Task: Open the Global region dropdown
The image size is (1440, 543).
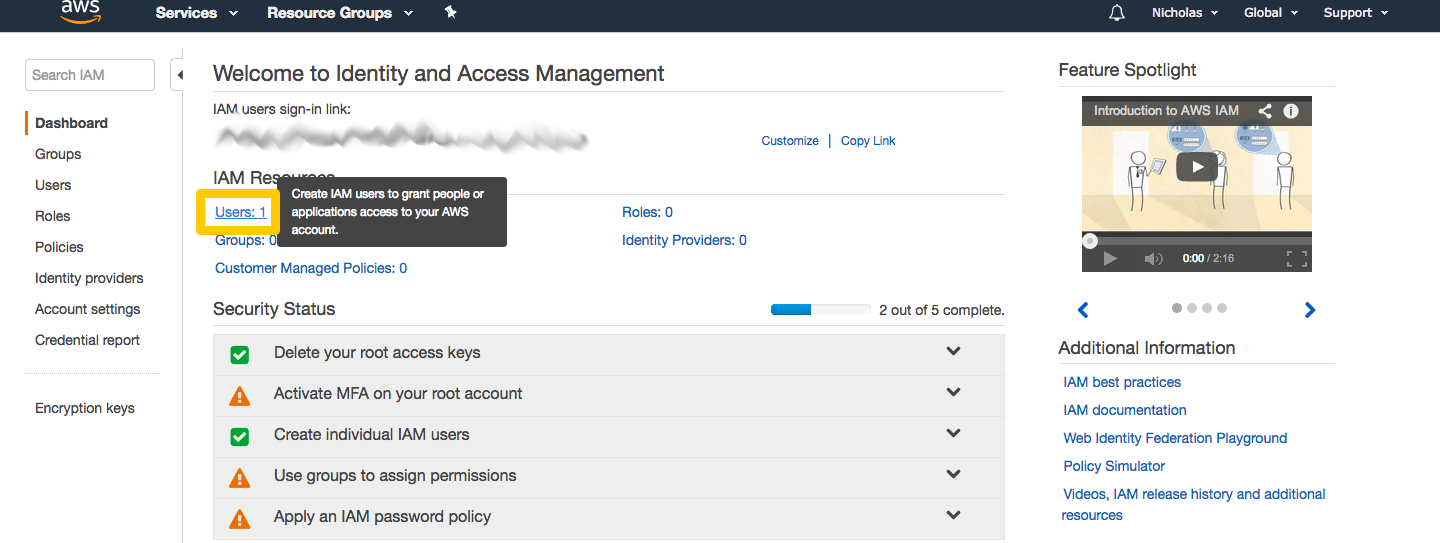Action: [x=1271, y=13]
